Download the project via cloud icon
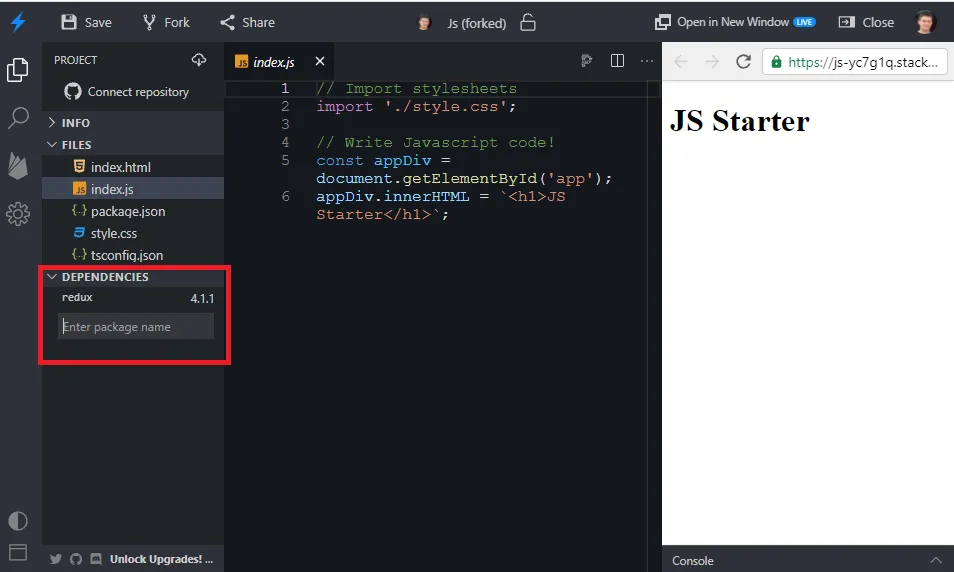The height and width of the screenshot is (572, 954). [199, 60]
